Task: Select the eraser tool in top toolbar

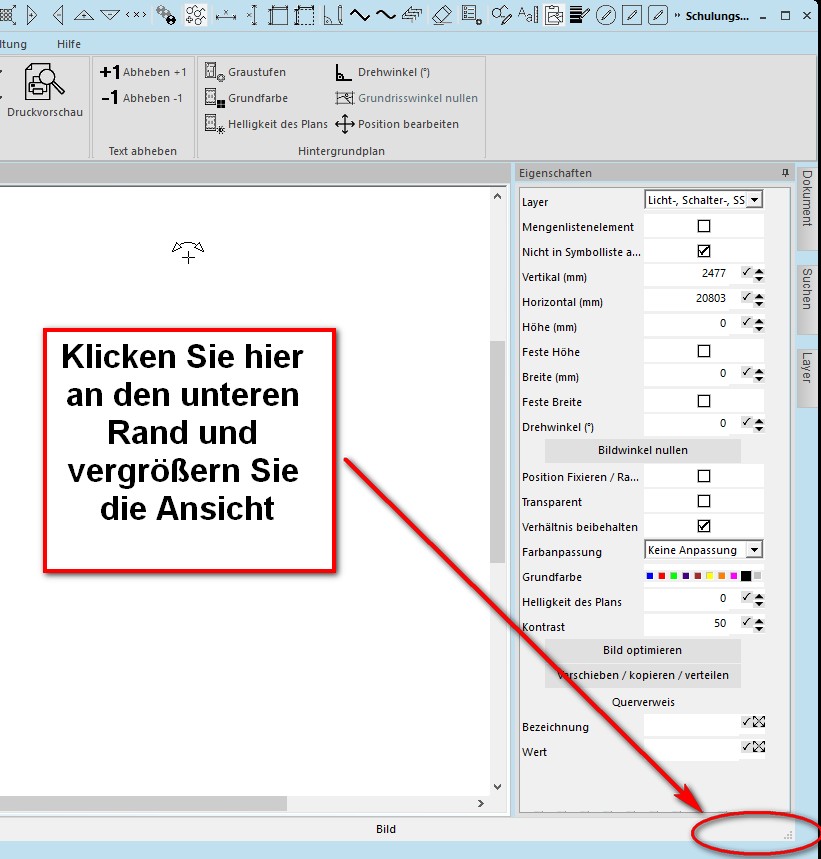Action: click(442, 15)
